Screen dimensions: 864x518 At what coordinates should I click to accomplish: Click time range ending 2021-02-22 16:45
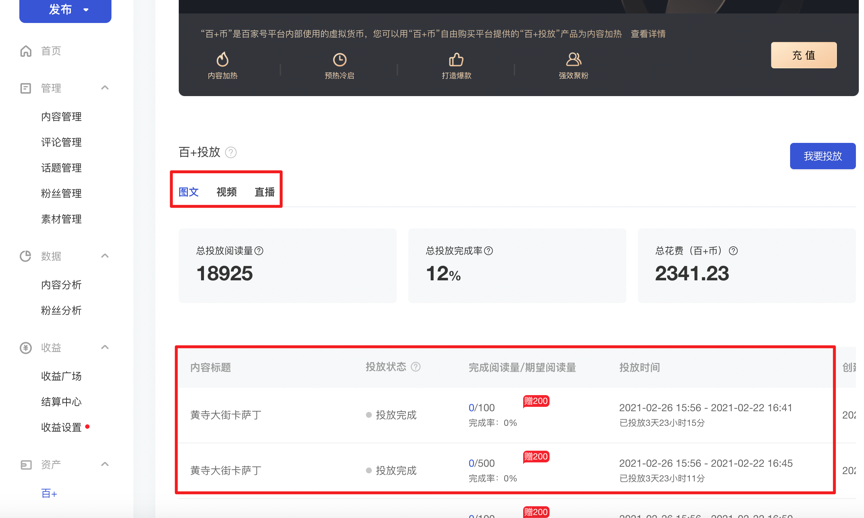[706, 463]
